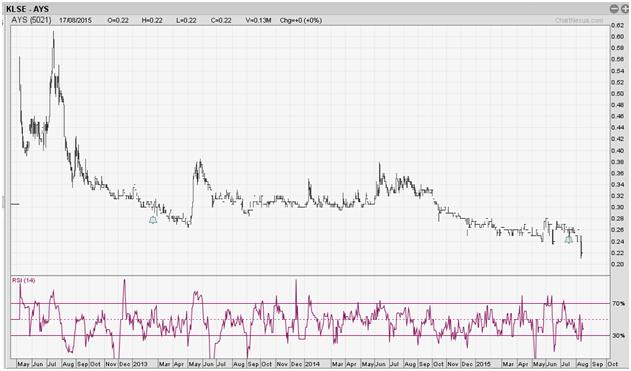Viewport: 631px width, 371px height.
Task: Click the KLSE - AYS chart title
Action: point(27,8)
